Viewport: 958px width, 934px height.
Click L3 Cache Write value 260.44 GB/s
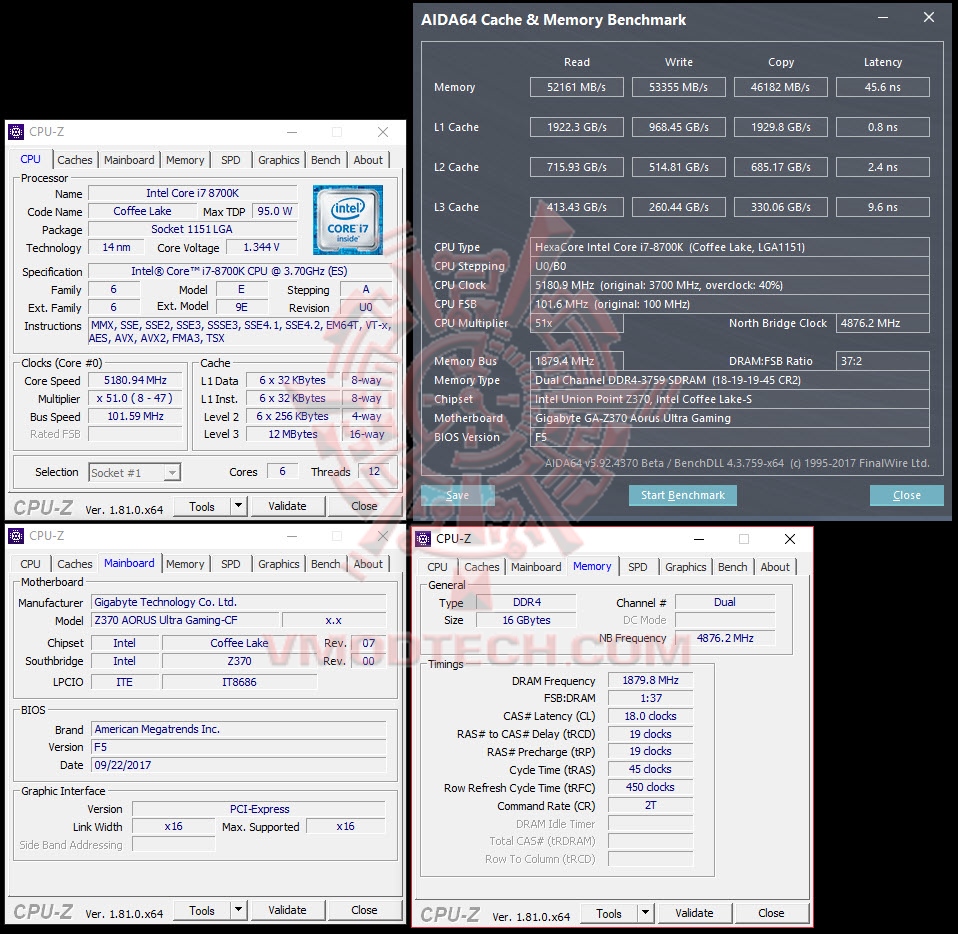tap(678, 207)
